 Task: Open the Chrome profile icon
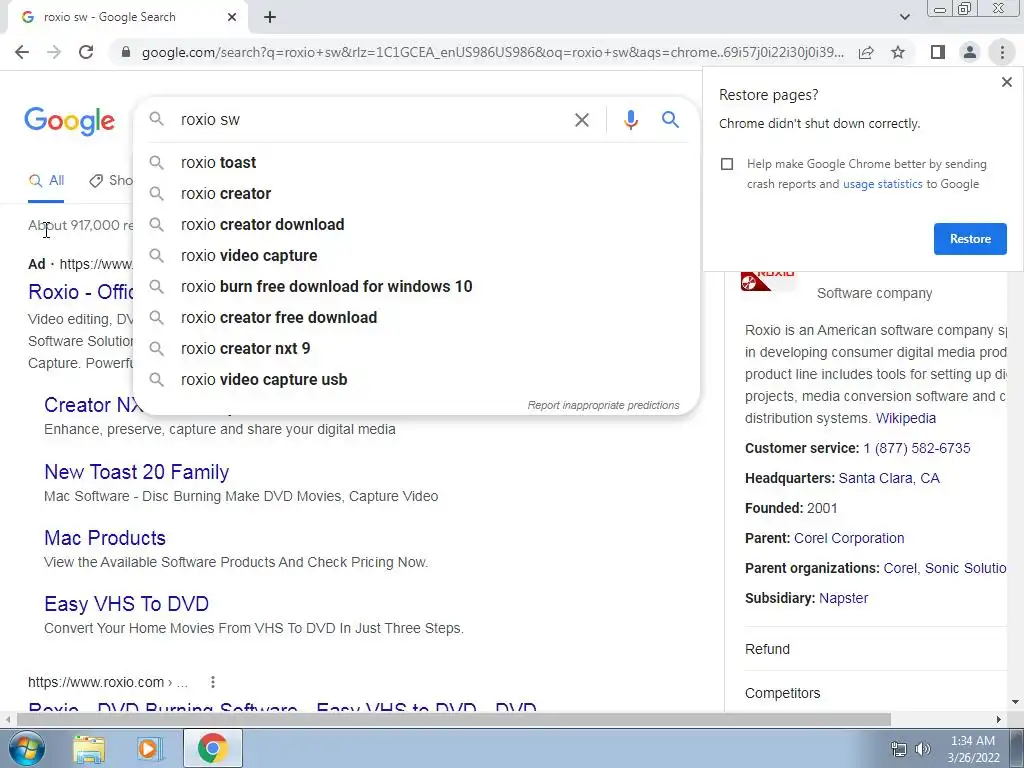pyautogui.click(x=970, y=52)
